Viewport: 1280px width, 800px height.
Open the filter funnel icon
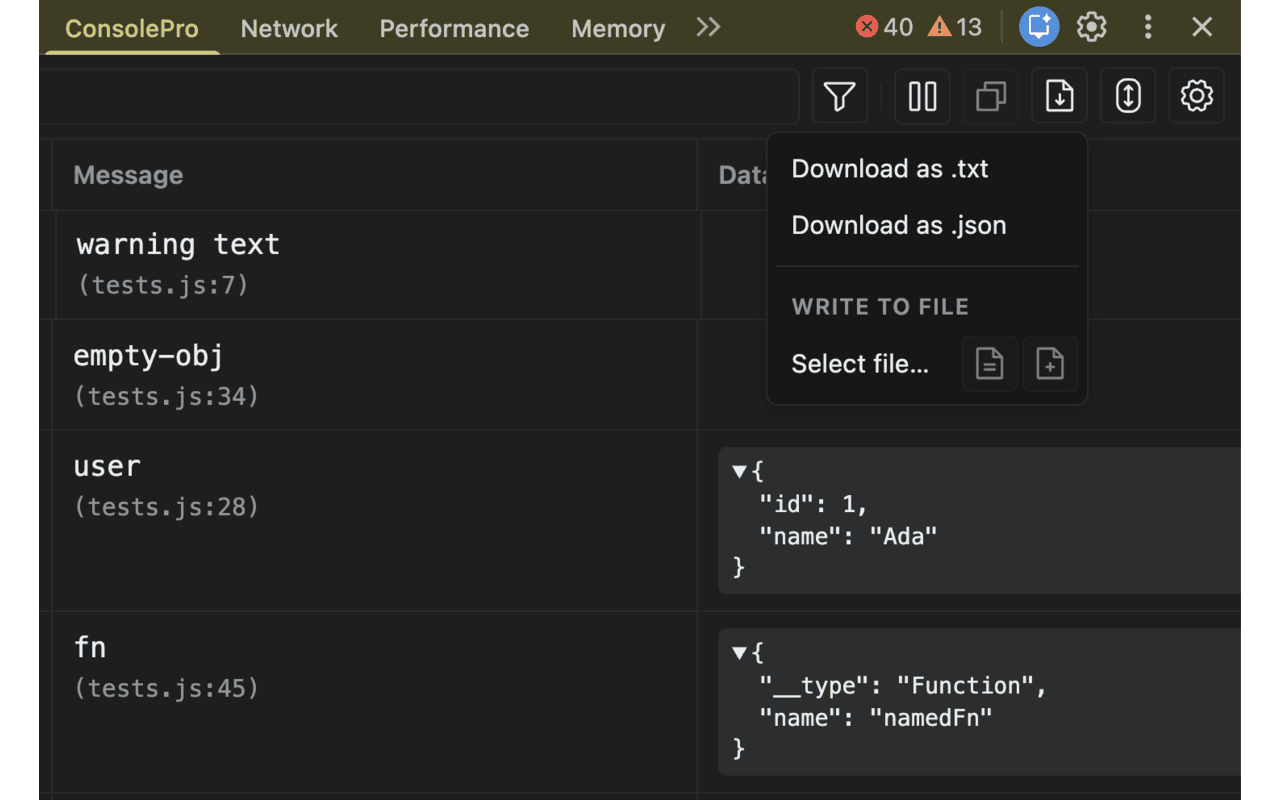click(x=840, y=97)
